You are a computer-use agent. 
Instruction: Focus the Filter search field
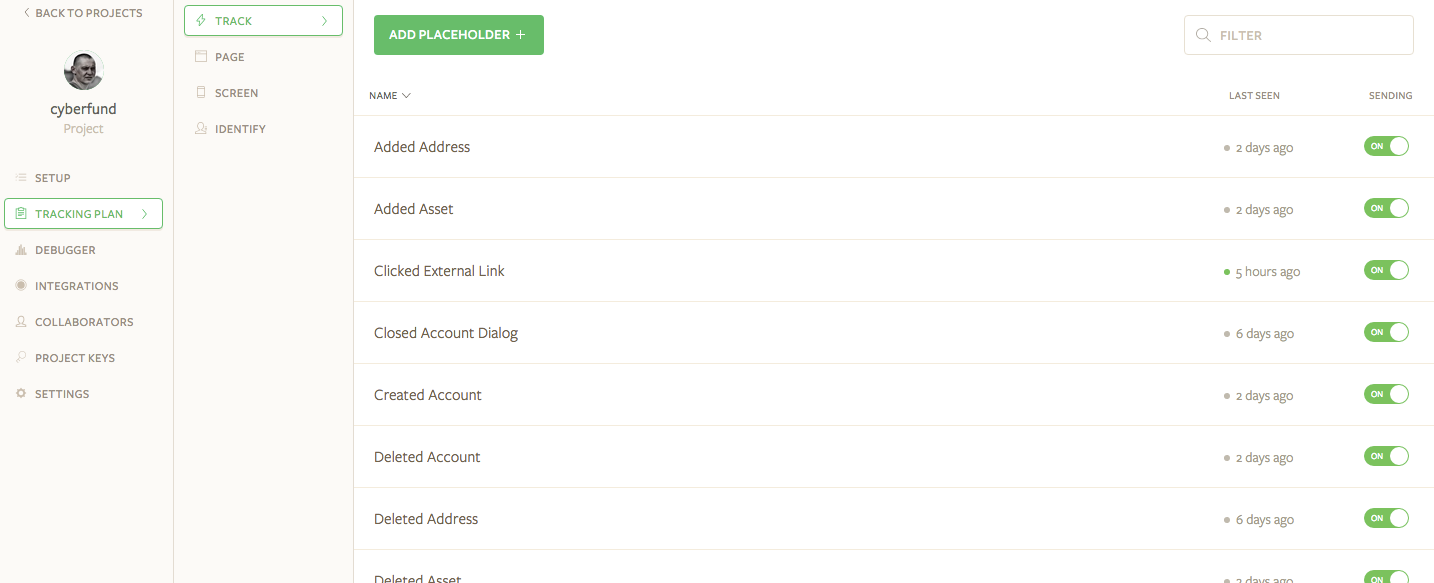pyautogui.click(x=1299, y=35)
